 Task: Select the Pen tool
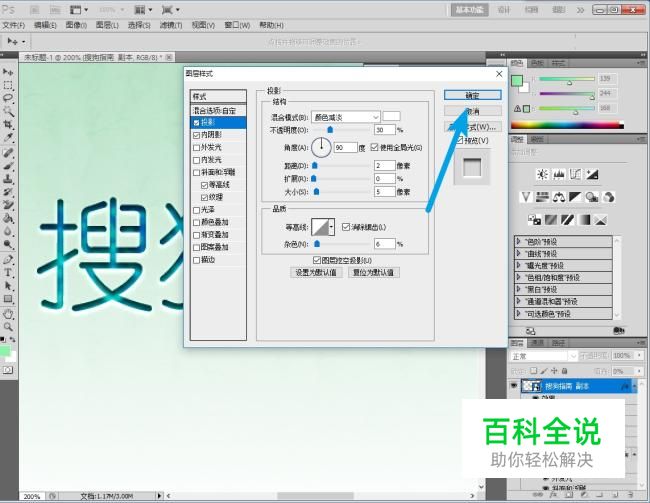(8, 260)
